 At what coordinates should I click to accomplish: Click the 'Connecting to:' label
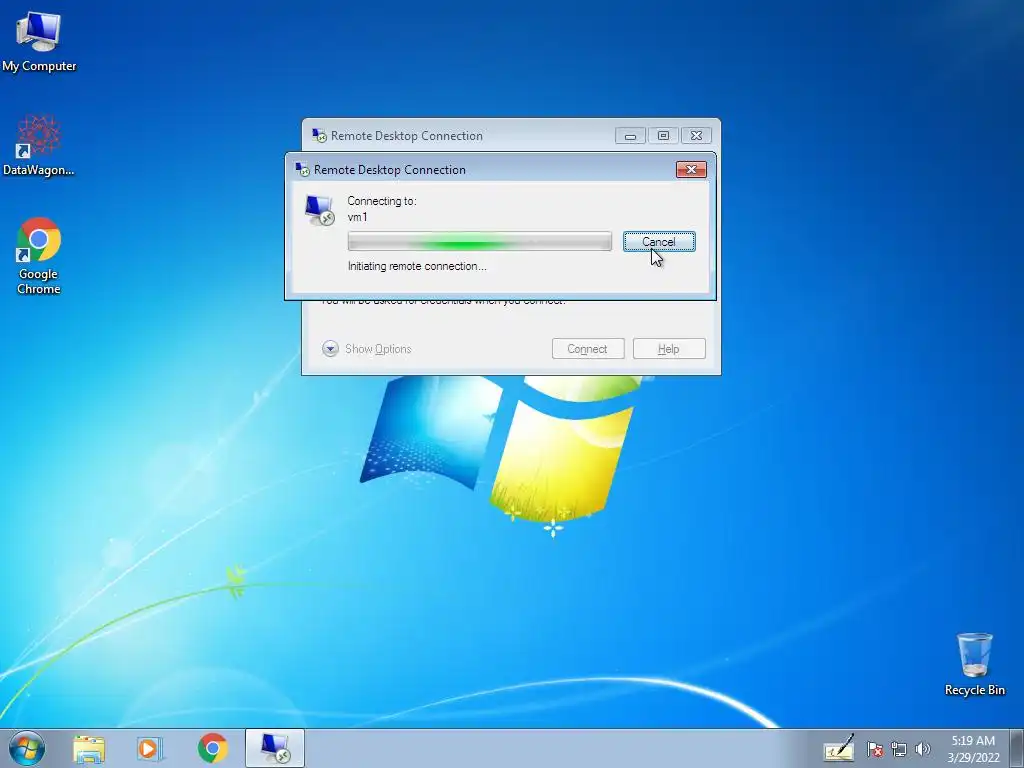click(382, 201)
